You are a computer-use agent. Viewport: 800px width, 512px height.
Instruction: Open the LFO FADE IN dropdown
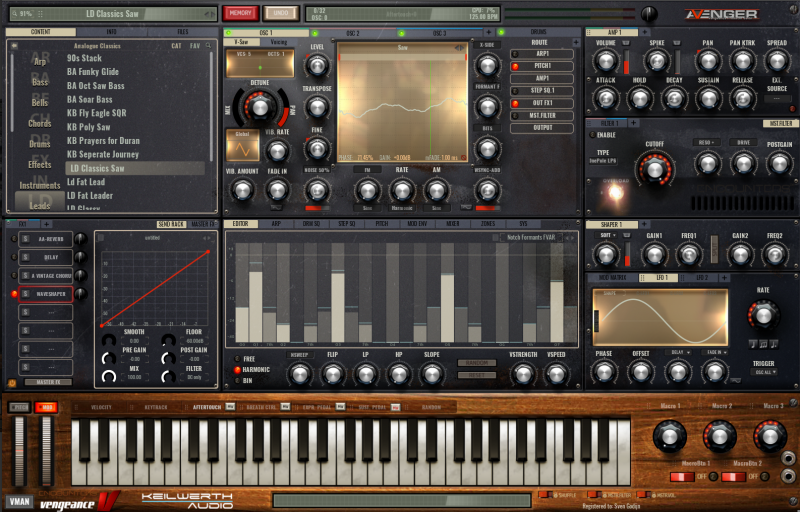(714, 352)
